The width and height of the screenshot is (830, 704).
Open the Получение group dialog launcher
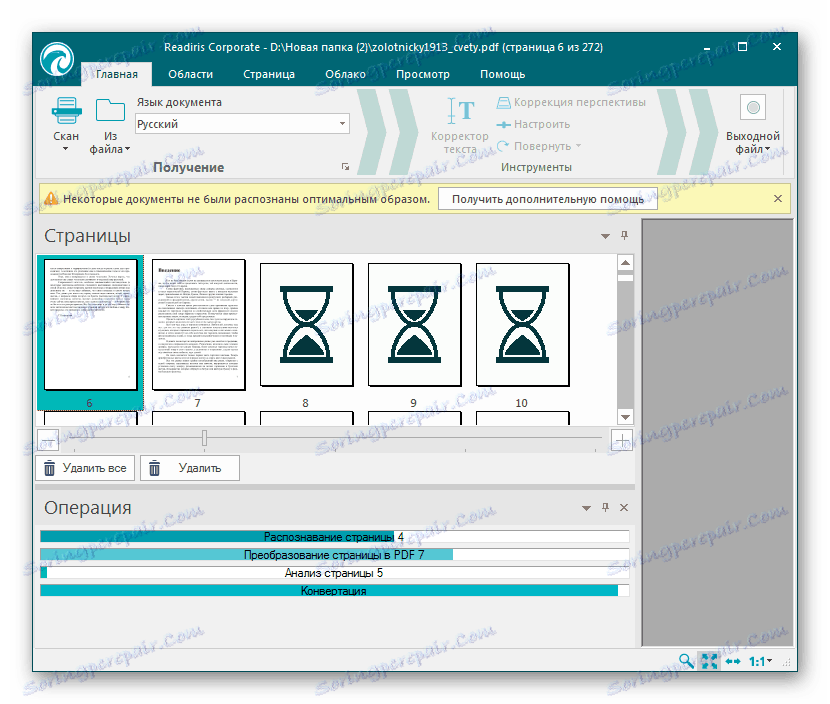(345, 167)
